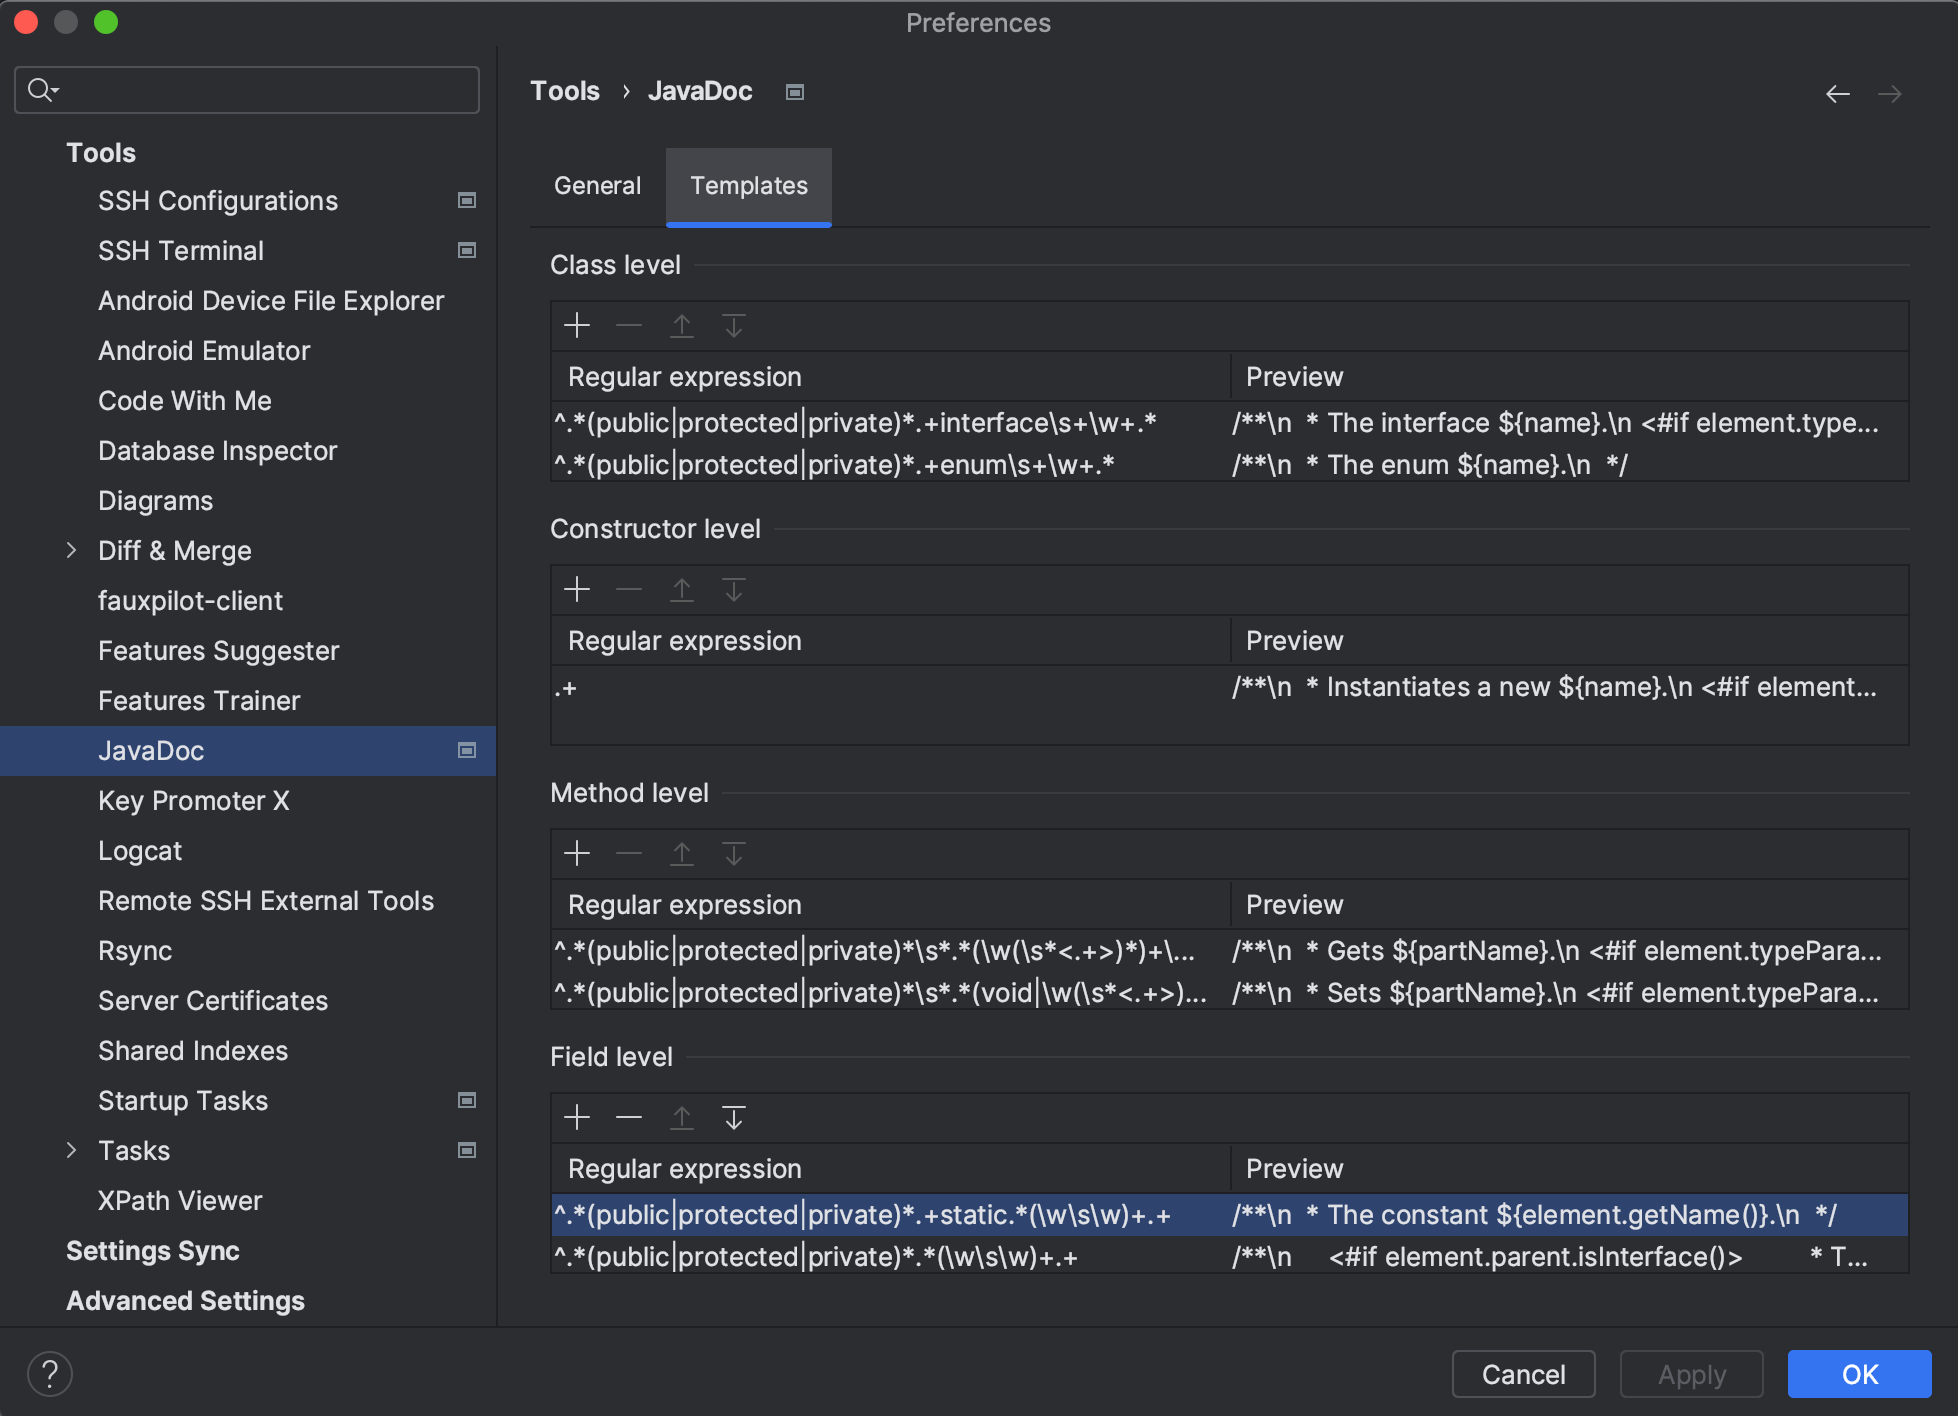Remove the selected Field level template
This screenshot has height=1416, width=1958.
(x=629, y=1118)
